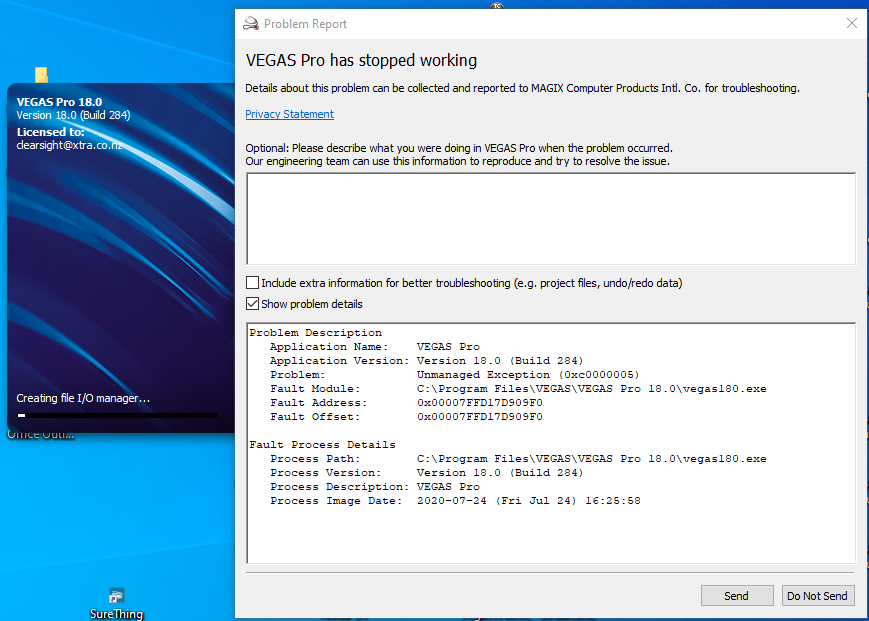This screenshot has width=869, height=621.
Task: Open the Privacy Statement link
Action: pos(289,114)
